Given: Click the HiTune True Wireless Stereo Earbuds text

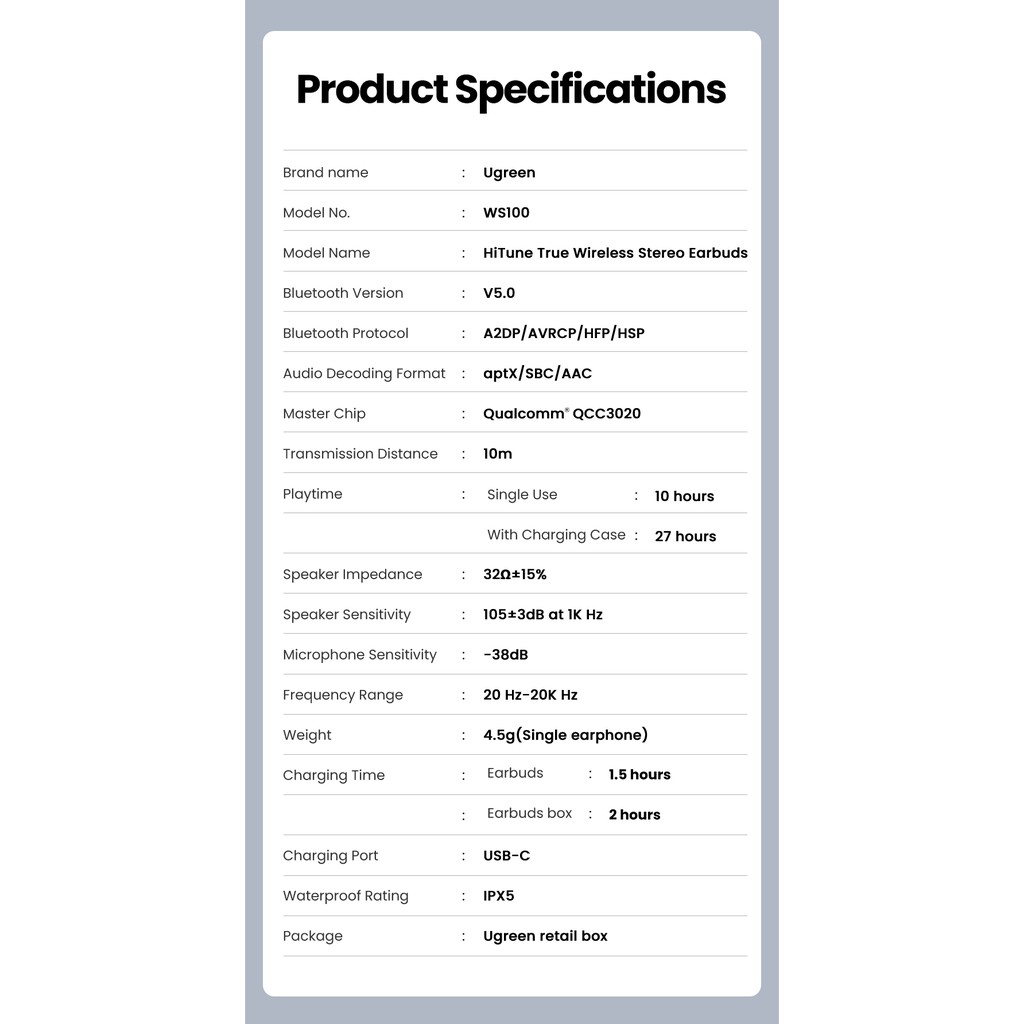Looking at the screenshot, I should pos(615,253).
